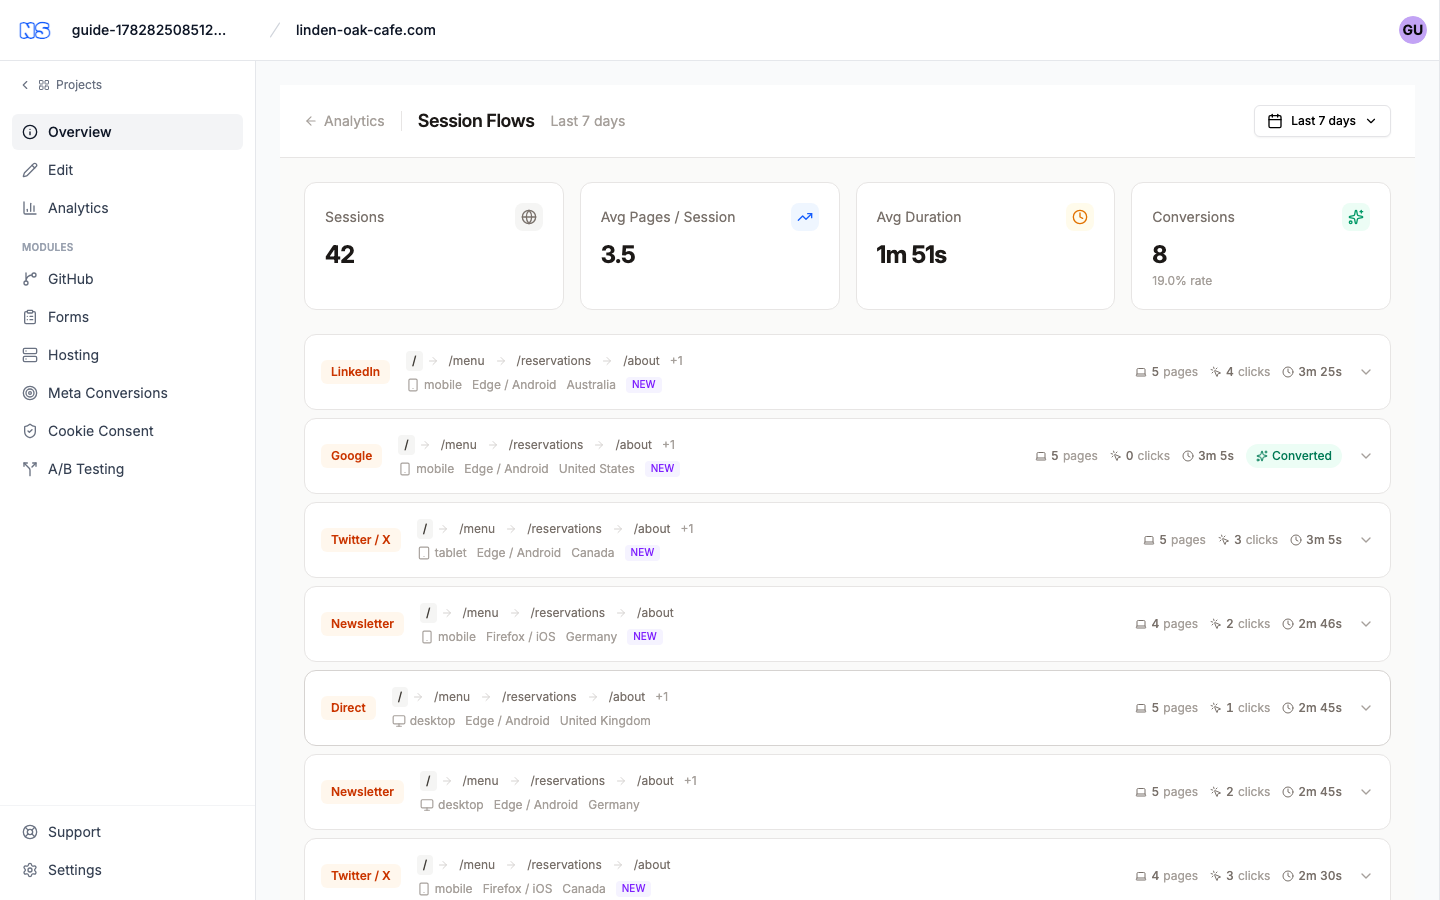Click the Analytics bar chart icon in sidebar

pyautogui.click(x=30, y=208)
